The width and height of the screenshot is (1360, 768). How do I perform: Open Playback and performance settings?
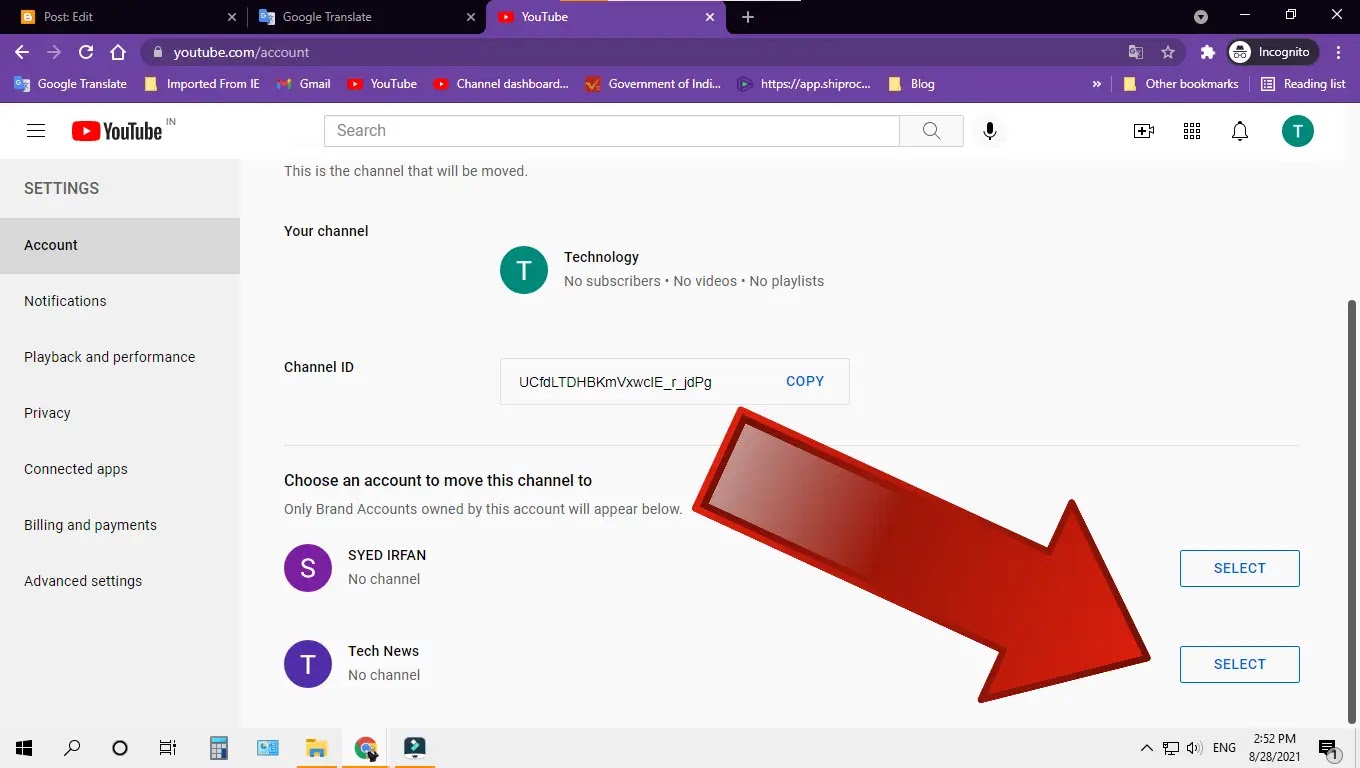pyautogui.click(x=120, y=357)
